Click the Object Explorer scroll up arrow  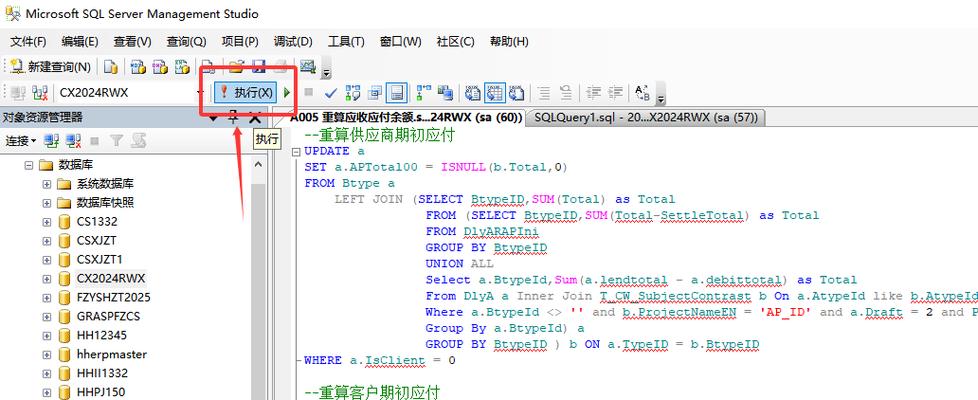pos(259,164)
